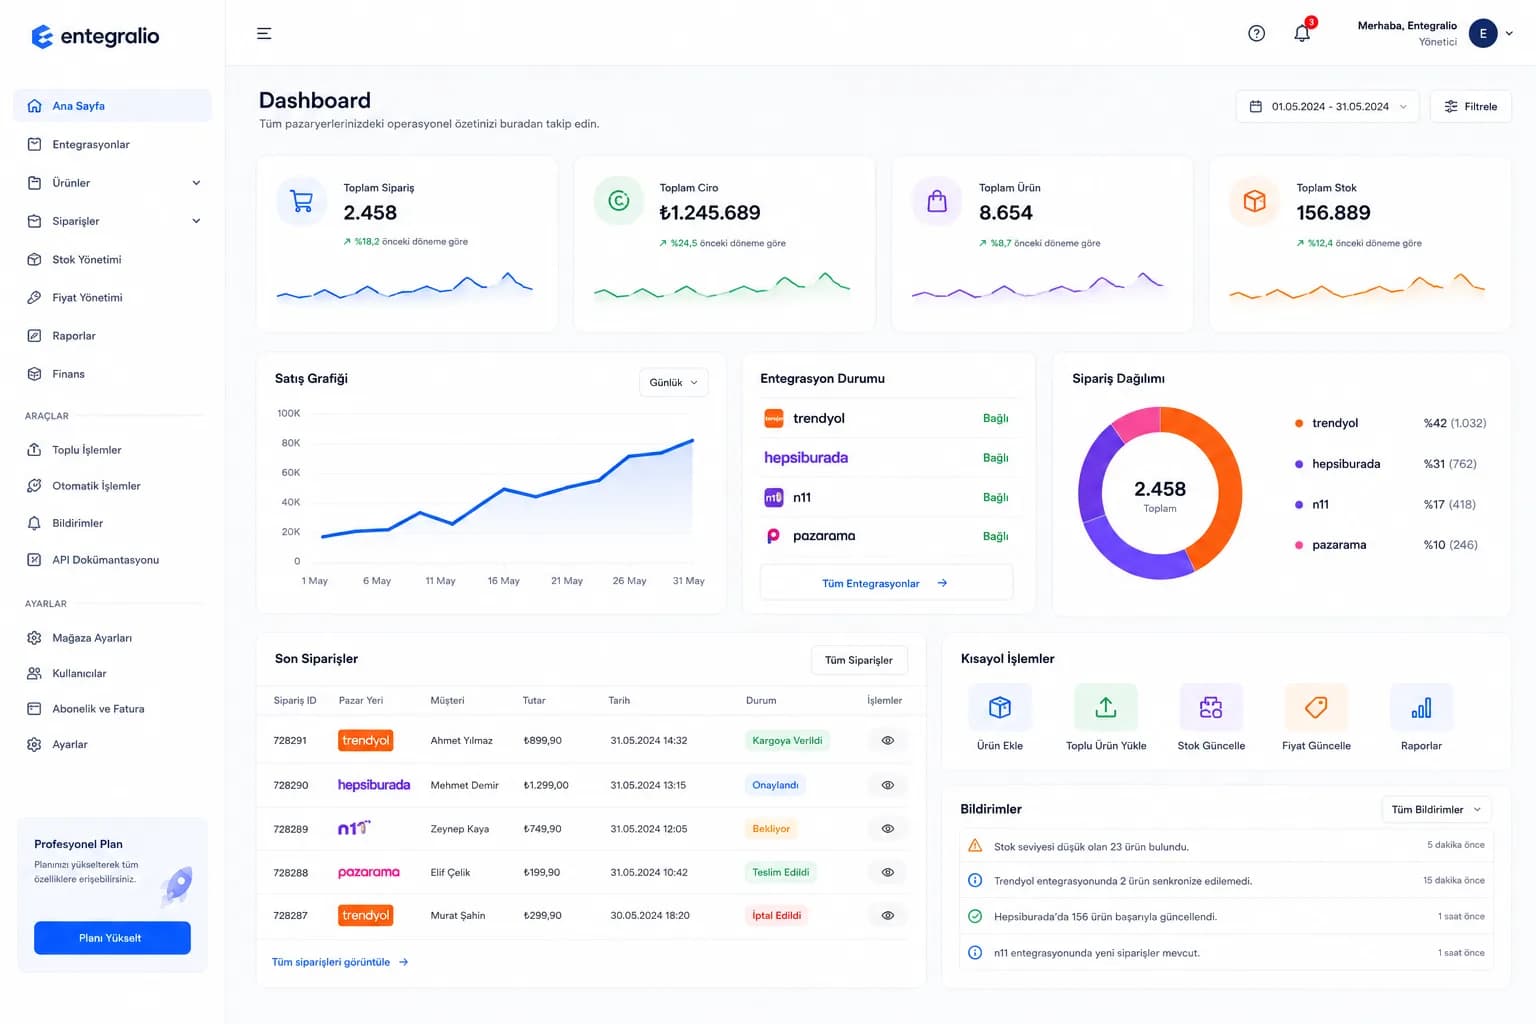Click the Tüm Siparişler button

click(x=859, y=660)
